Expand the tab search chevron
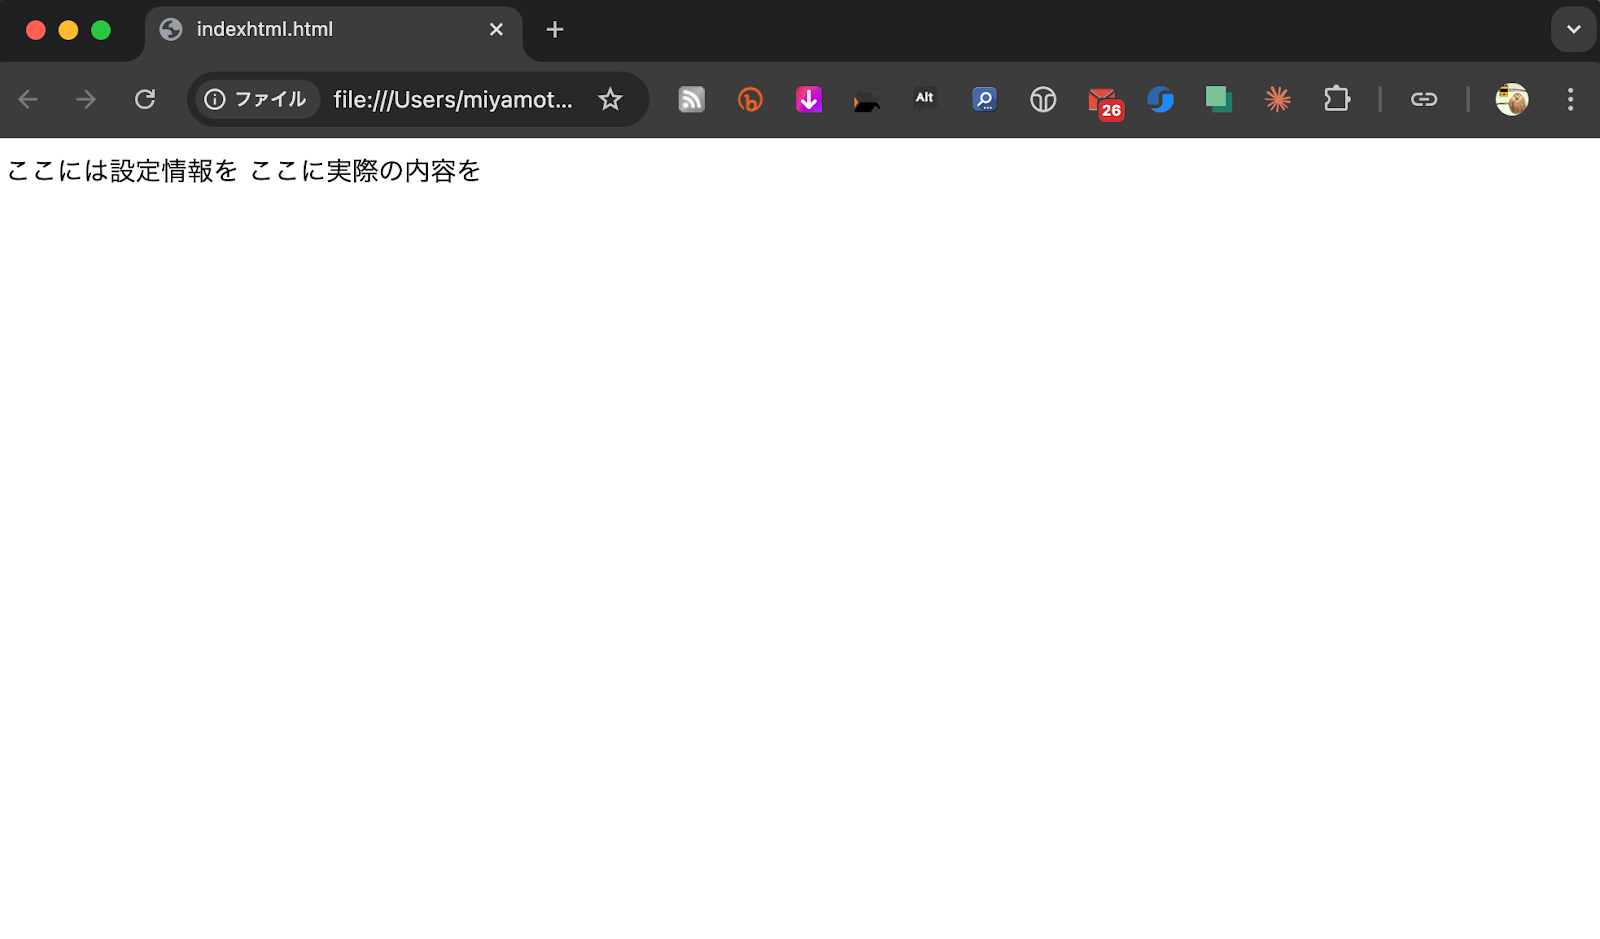 [1573, 29]
